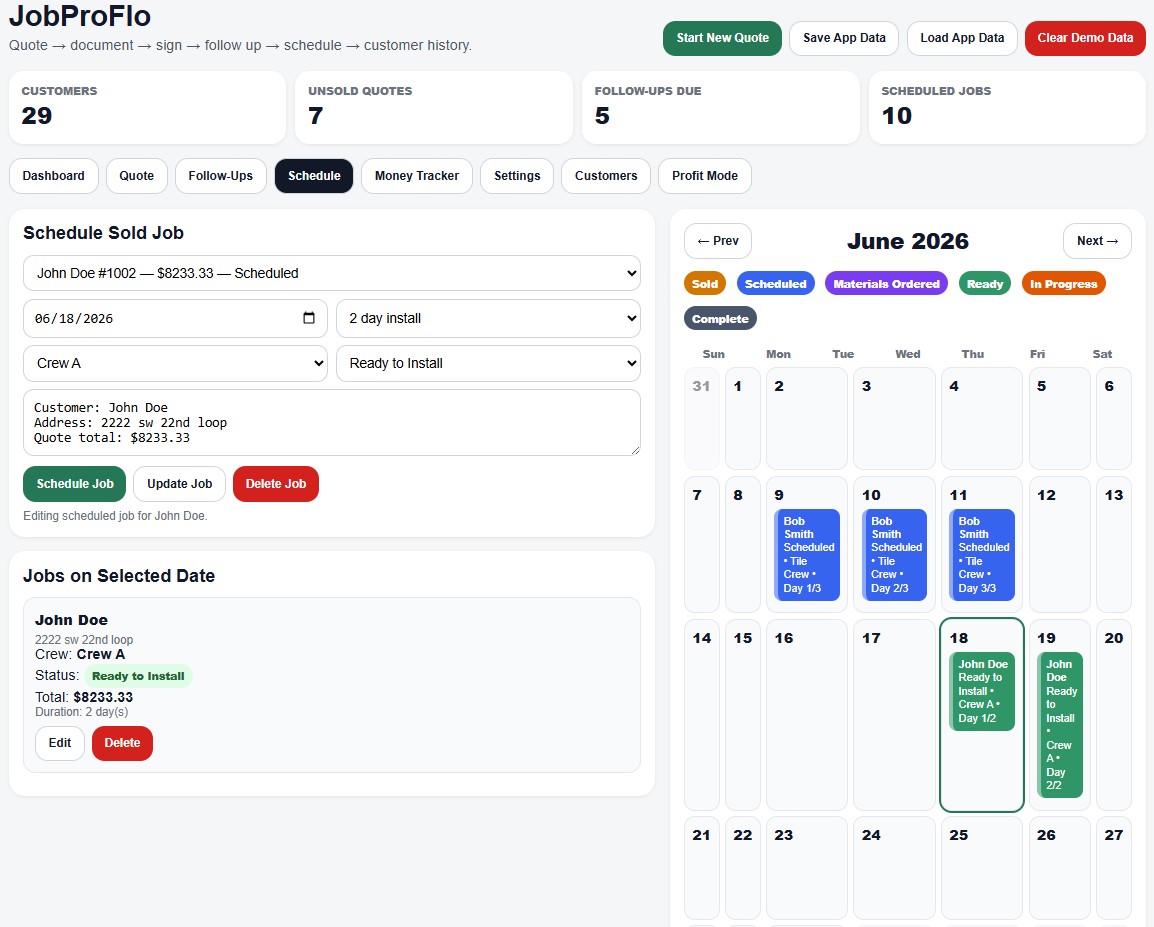The width and height of the screenshot is (1154, 927).
Task: Select June 25 on the calendar
Action: point(982,868)
